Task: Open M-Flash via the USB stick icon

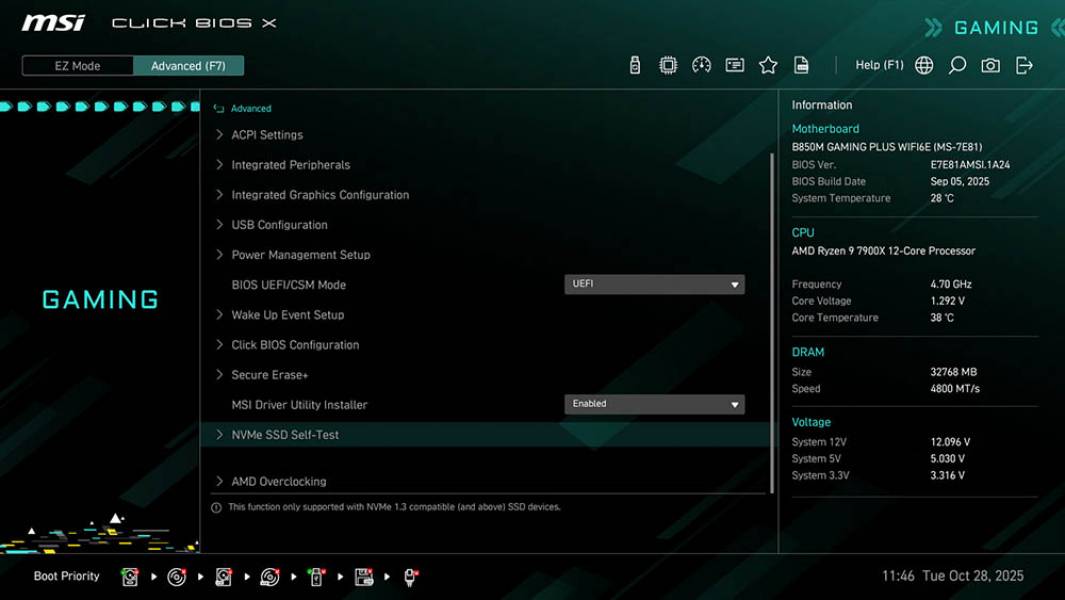Action: (x=634, y=64)
